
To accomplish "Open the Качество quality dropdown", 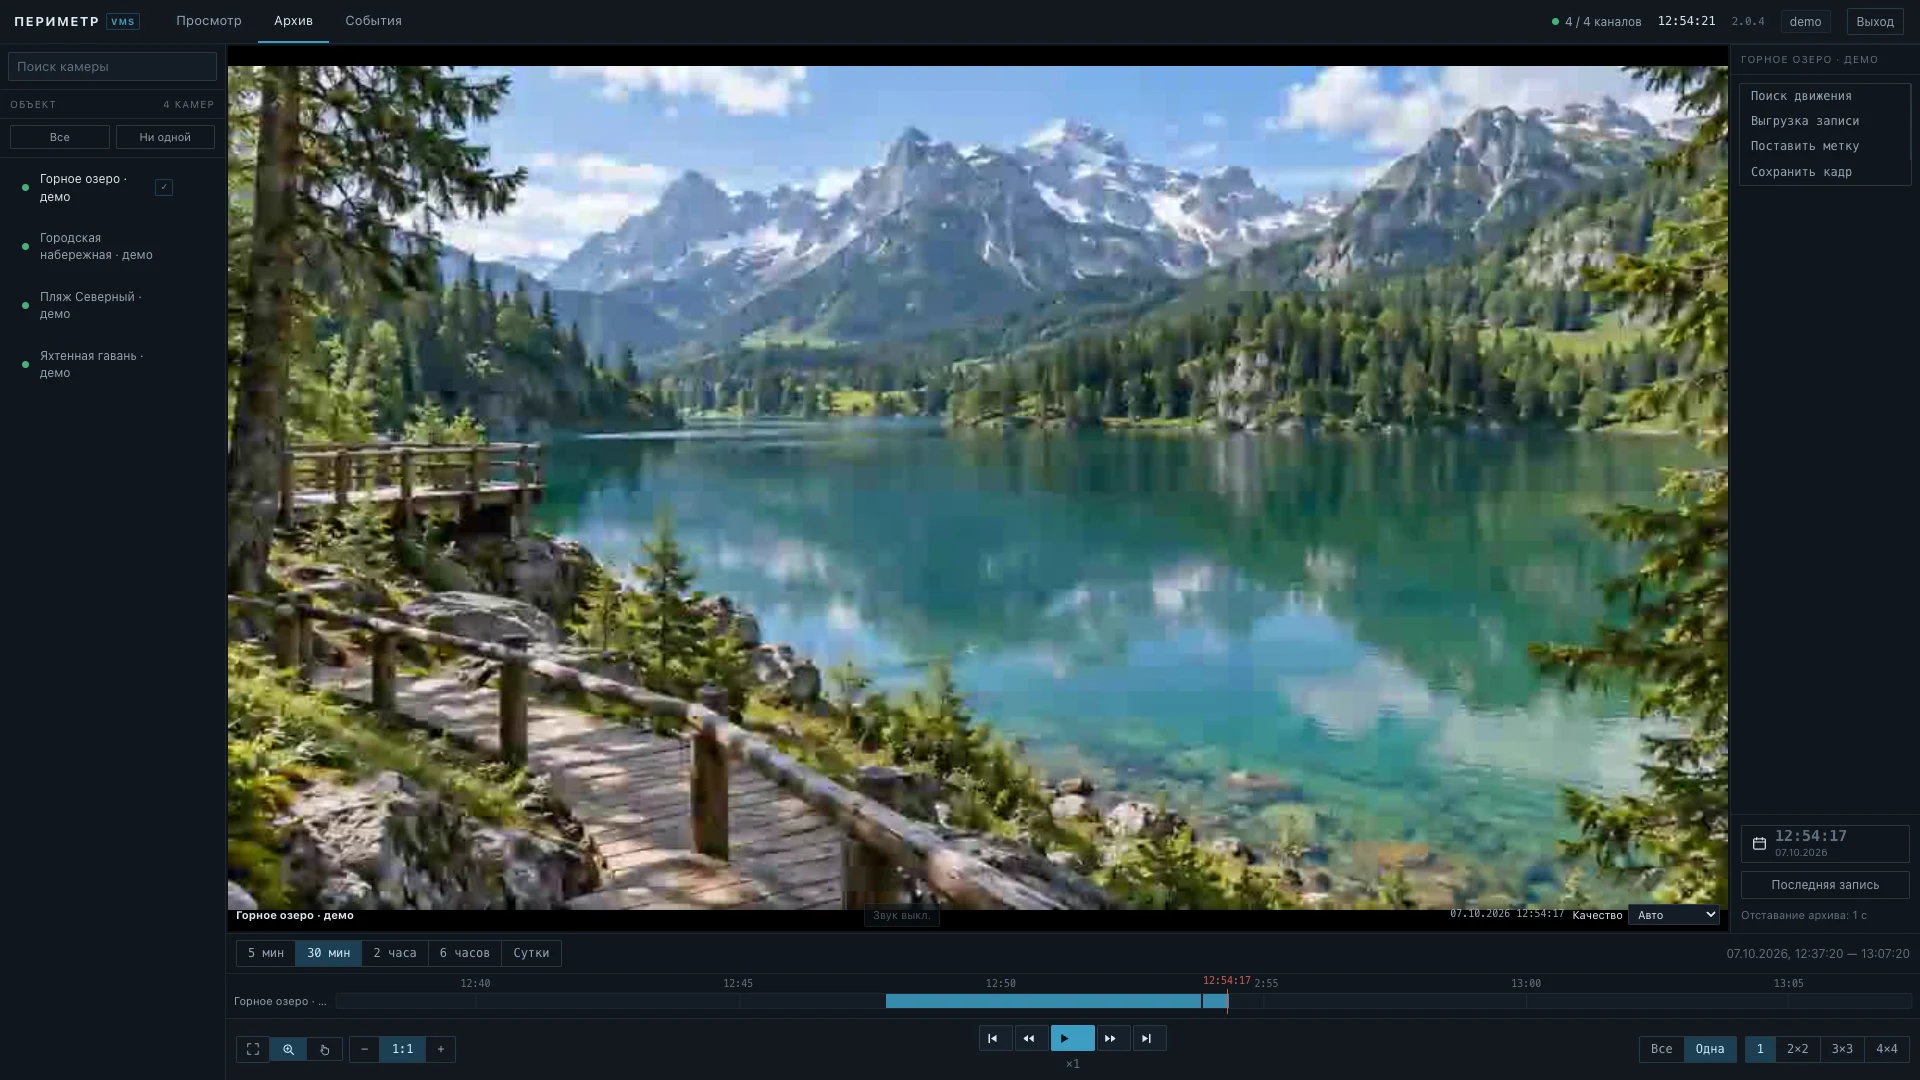I will click(x=1674, y=915).
